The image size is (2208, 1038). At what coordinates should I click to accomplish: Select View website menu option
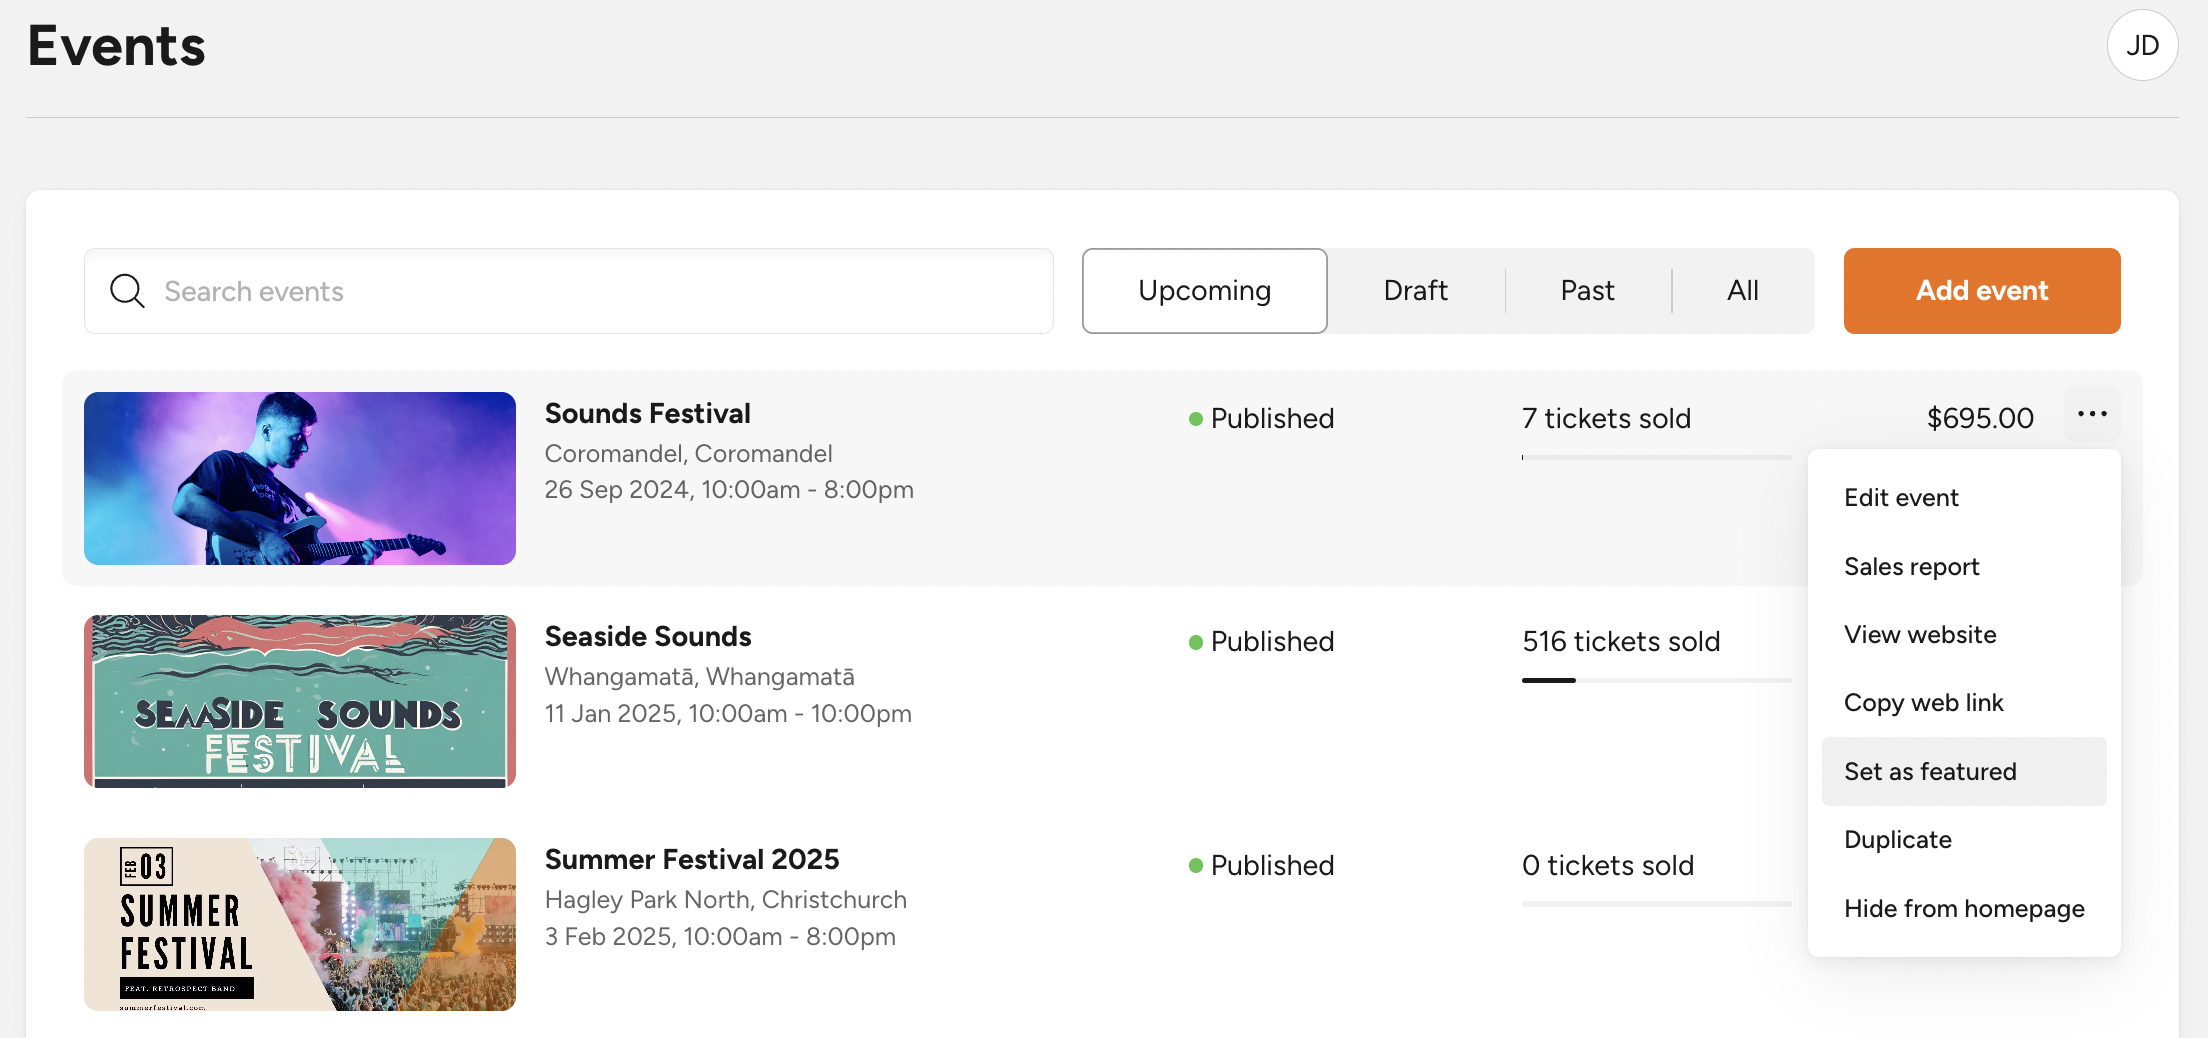point(1920,635)
